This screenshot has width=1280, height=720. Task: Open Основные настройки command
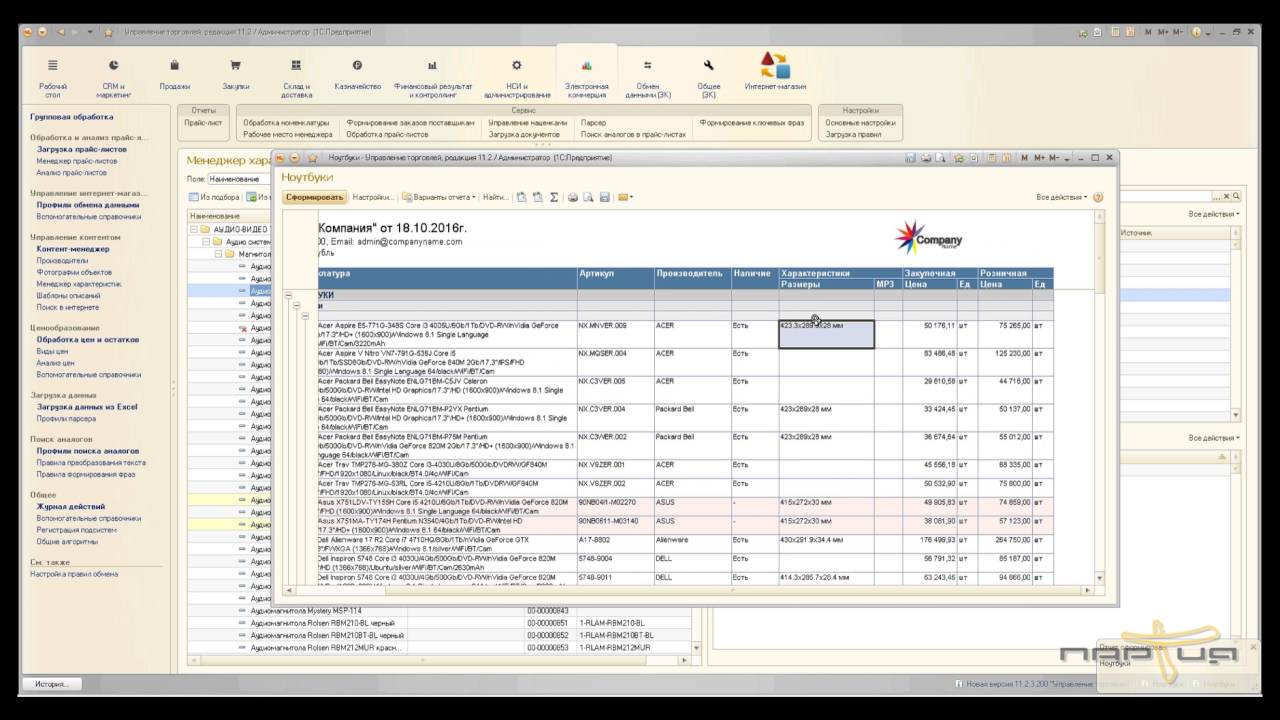pos(860,122)
